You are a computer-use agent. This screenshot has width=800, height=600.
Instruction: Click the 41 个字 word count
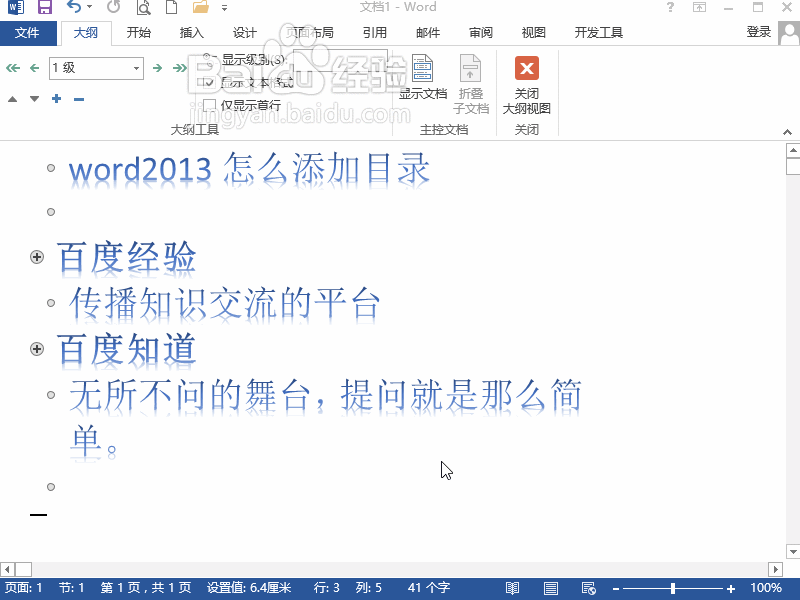(429, 588)
